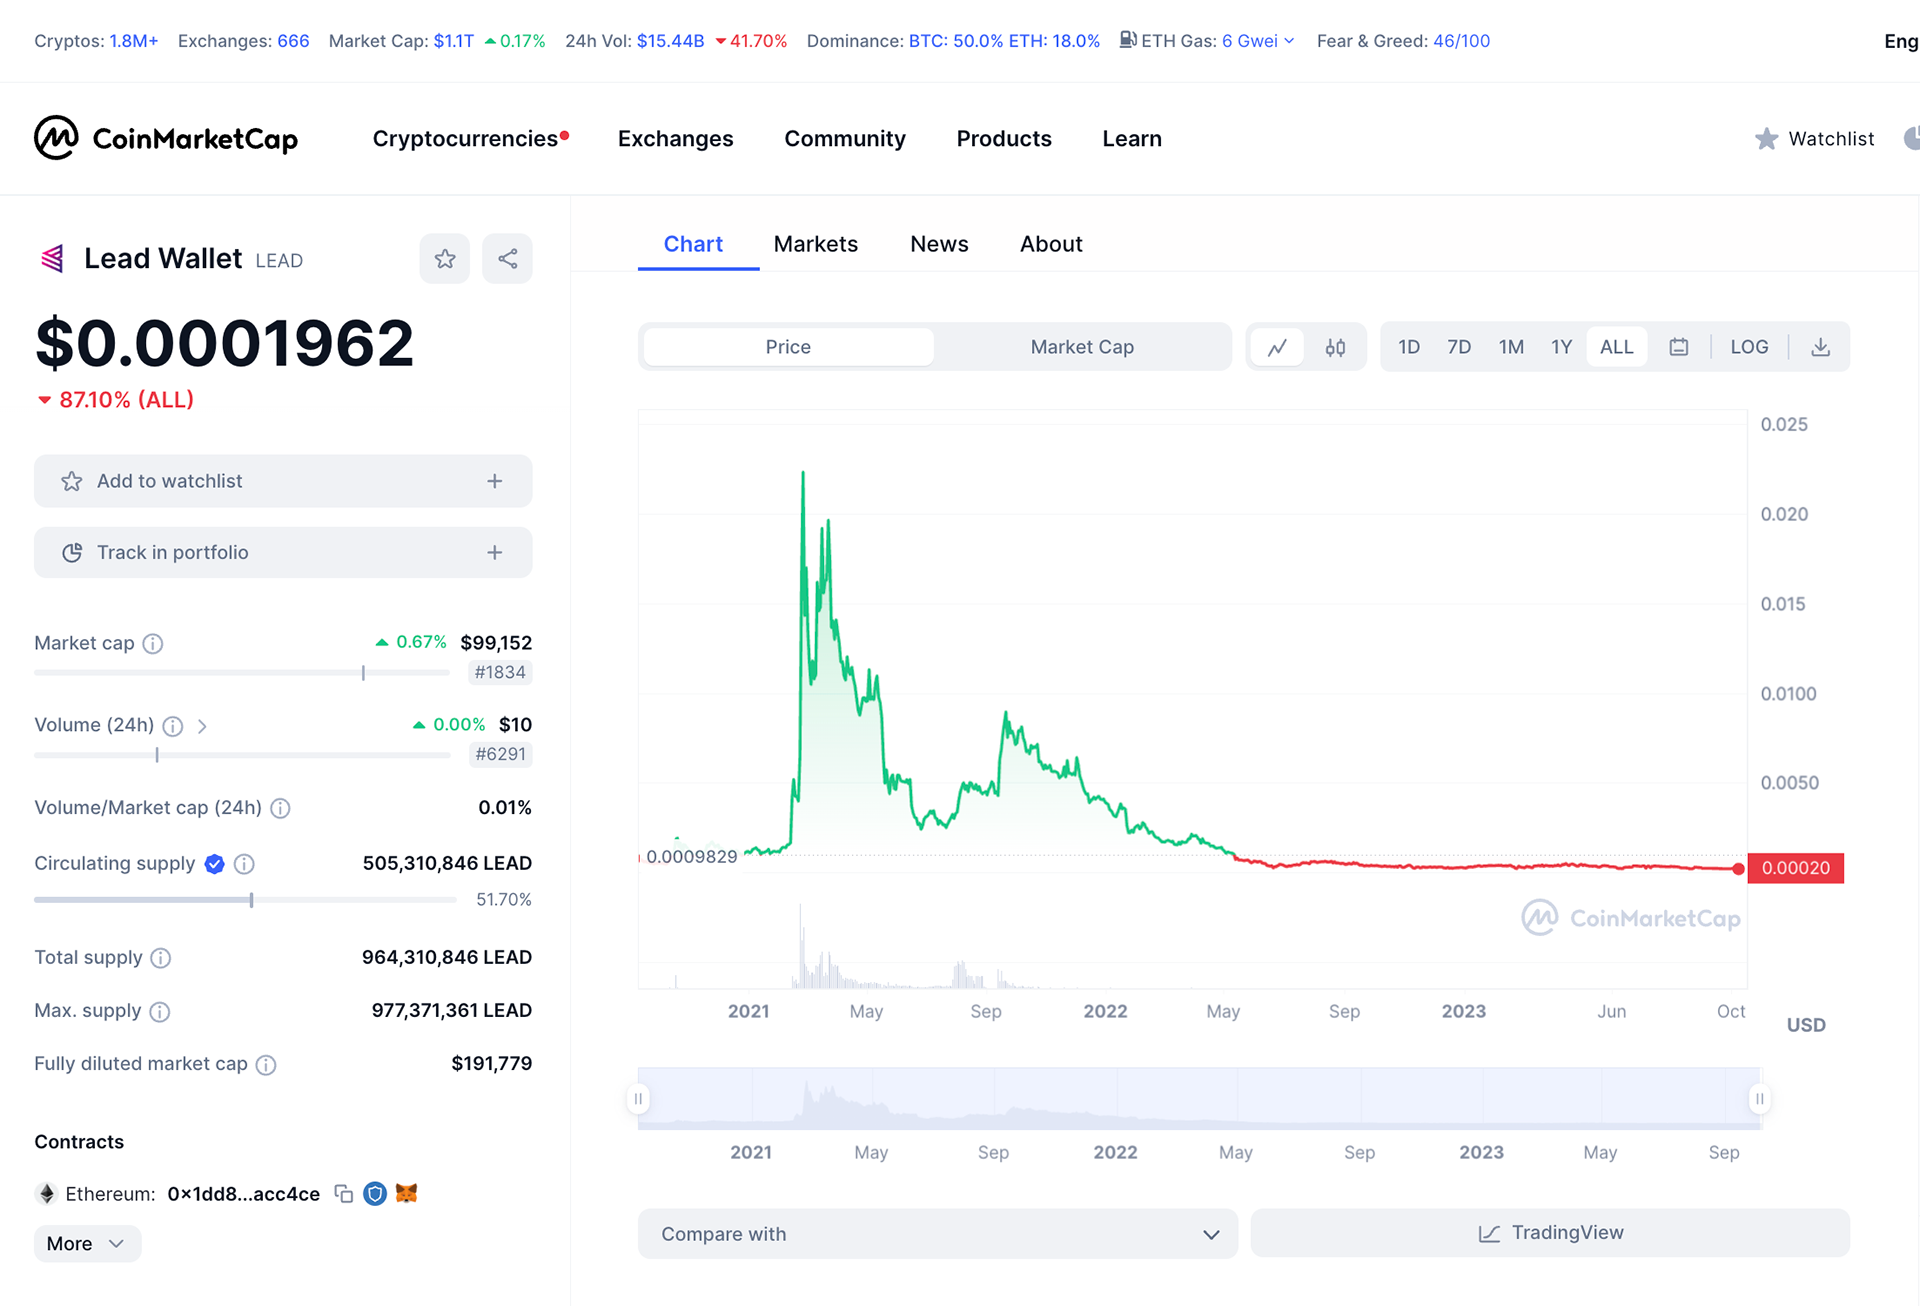1920x1306 pixels.
Task: Open Max. supply info icon
Action: tap(160, 1012)
